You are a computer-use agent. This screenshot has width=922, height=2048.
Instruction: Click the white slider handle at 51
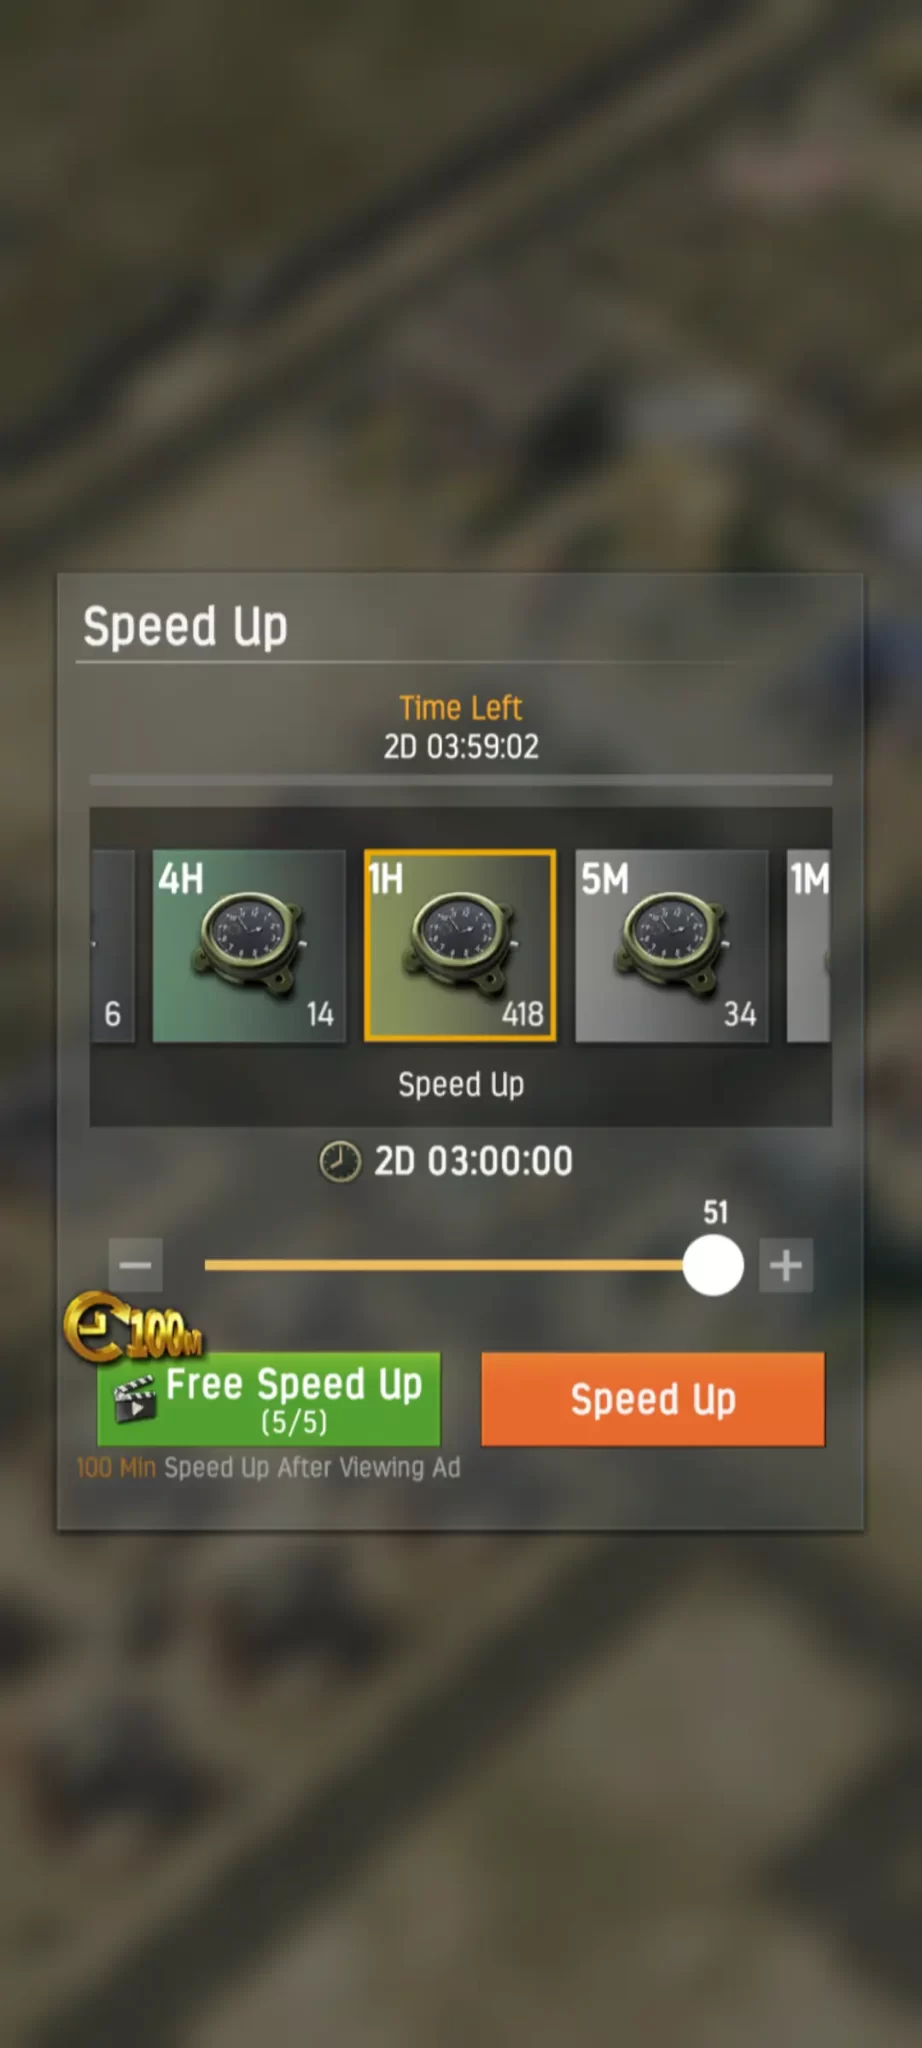click(713, 1265)
